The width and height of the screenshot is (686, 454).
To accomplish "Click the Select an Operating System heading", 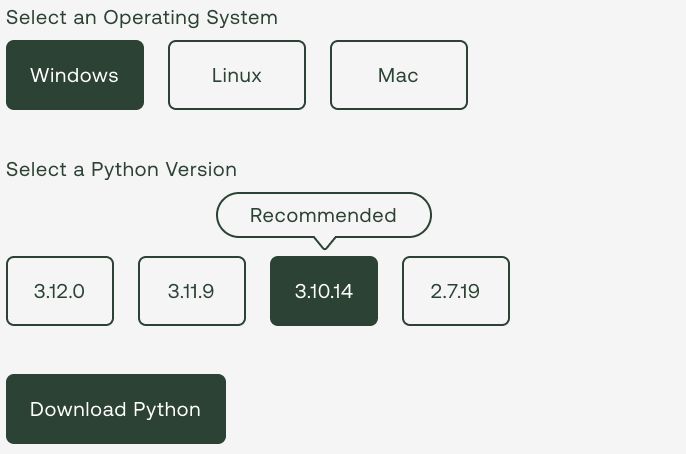I will [x=142, y=18].
